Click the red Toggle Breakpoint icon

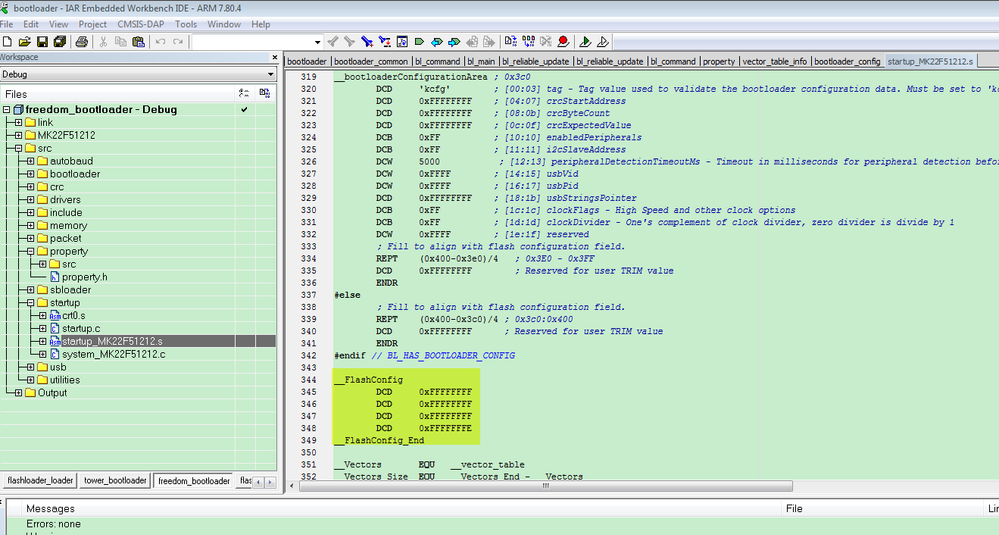(563, 42)
